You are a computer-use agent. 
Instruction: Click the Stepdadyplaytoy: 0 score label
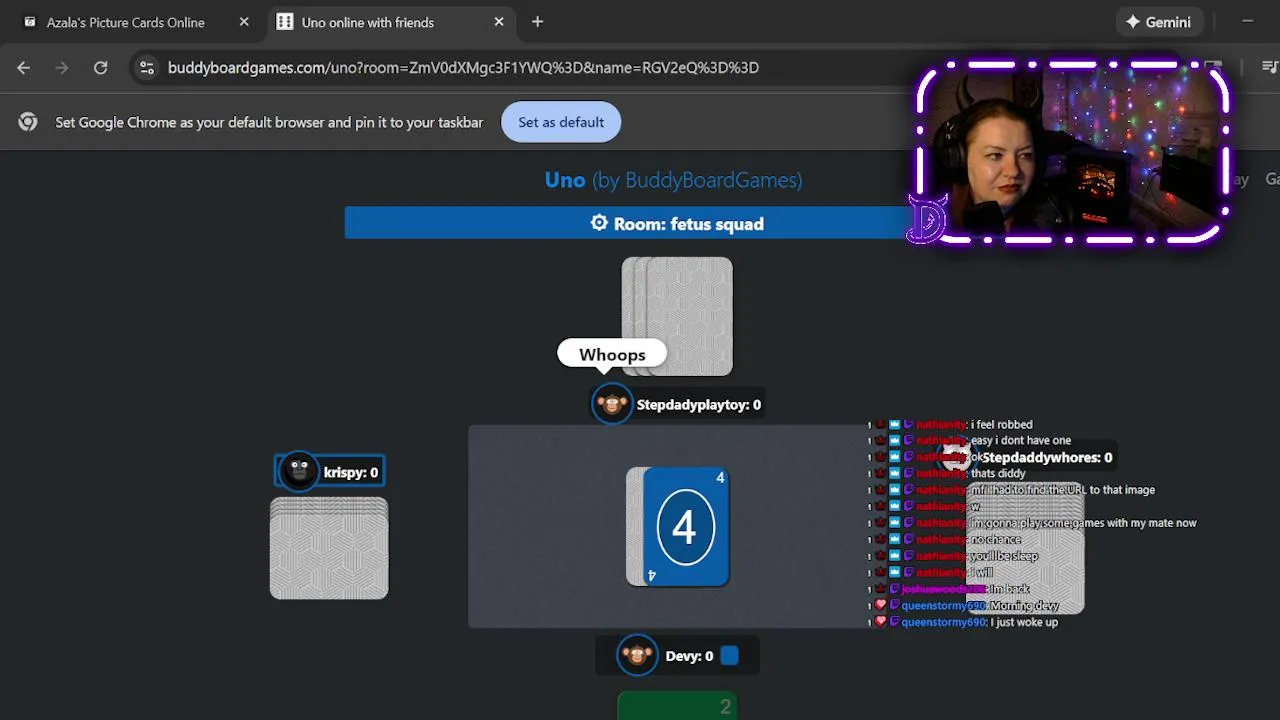tap(699, 405)
